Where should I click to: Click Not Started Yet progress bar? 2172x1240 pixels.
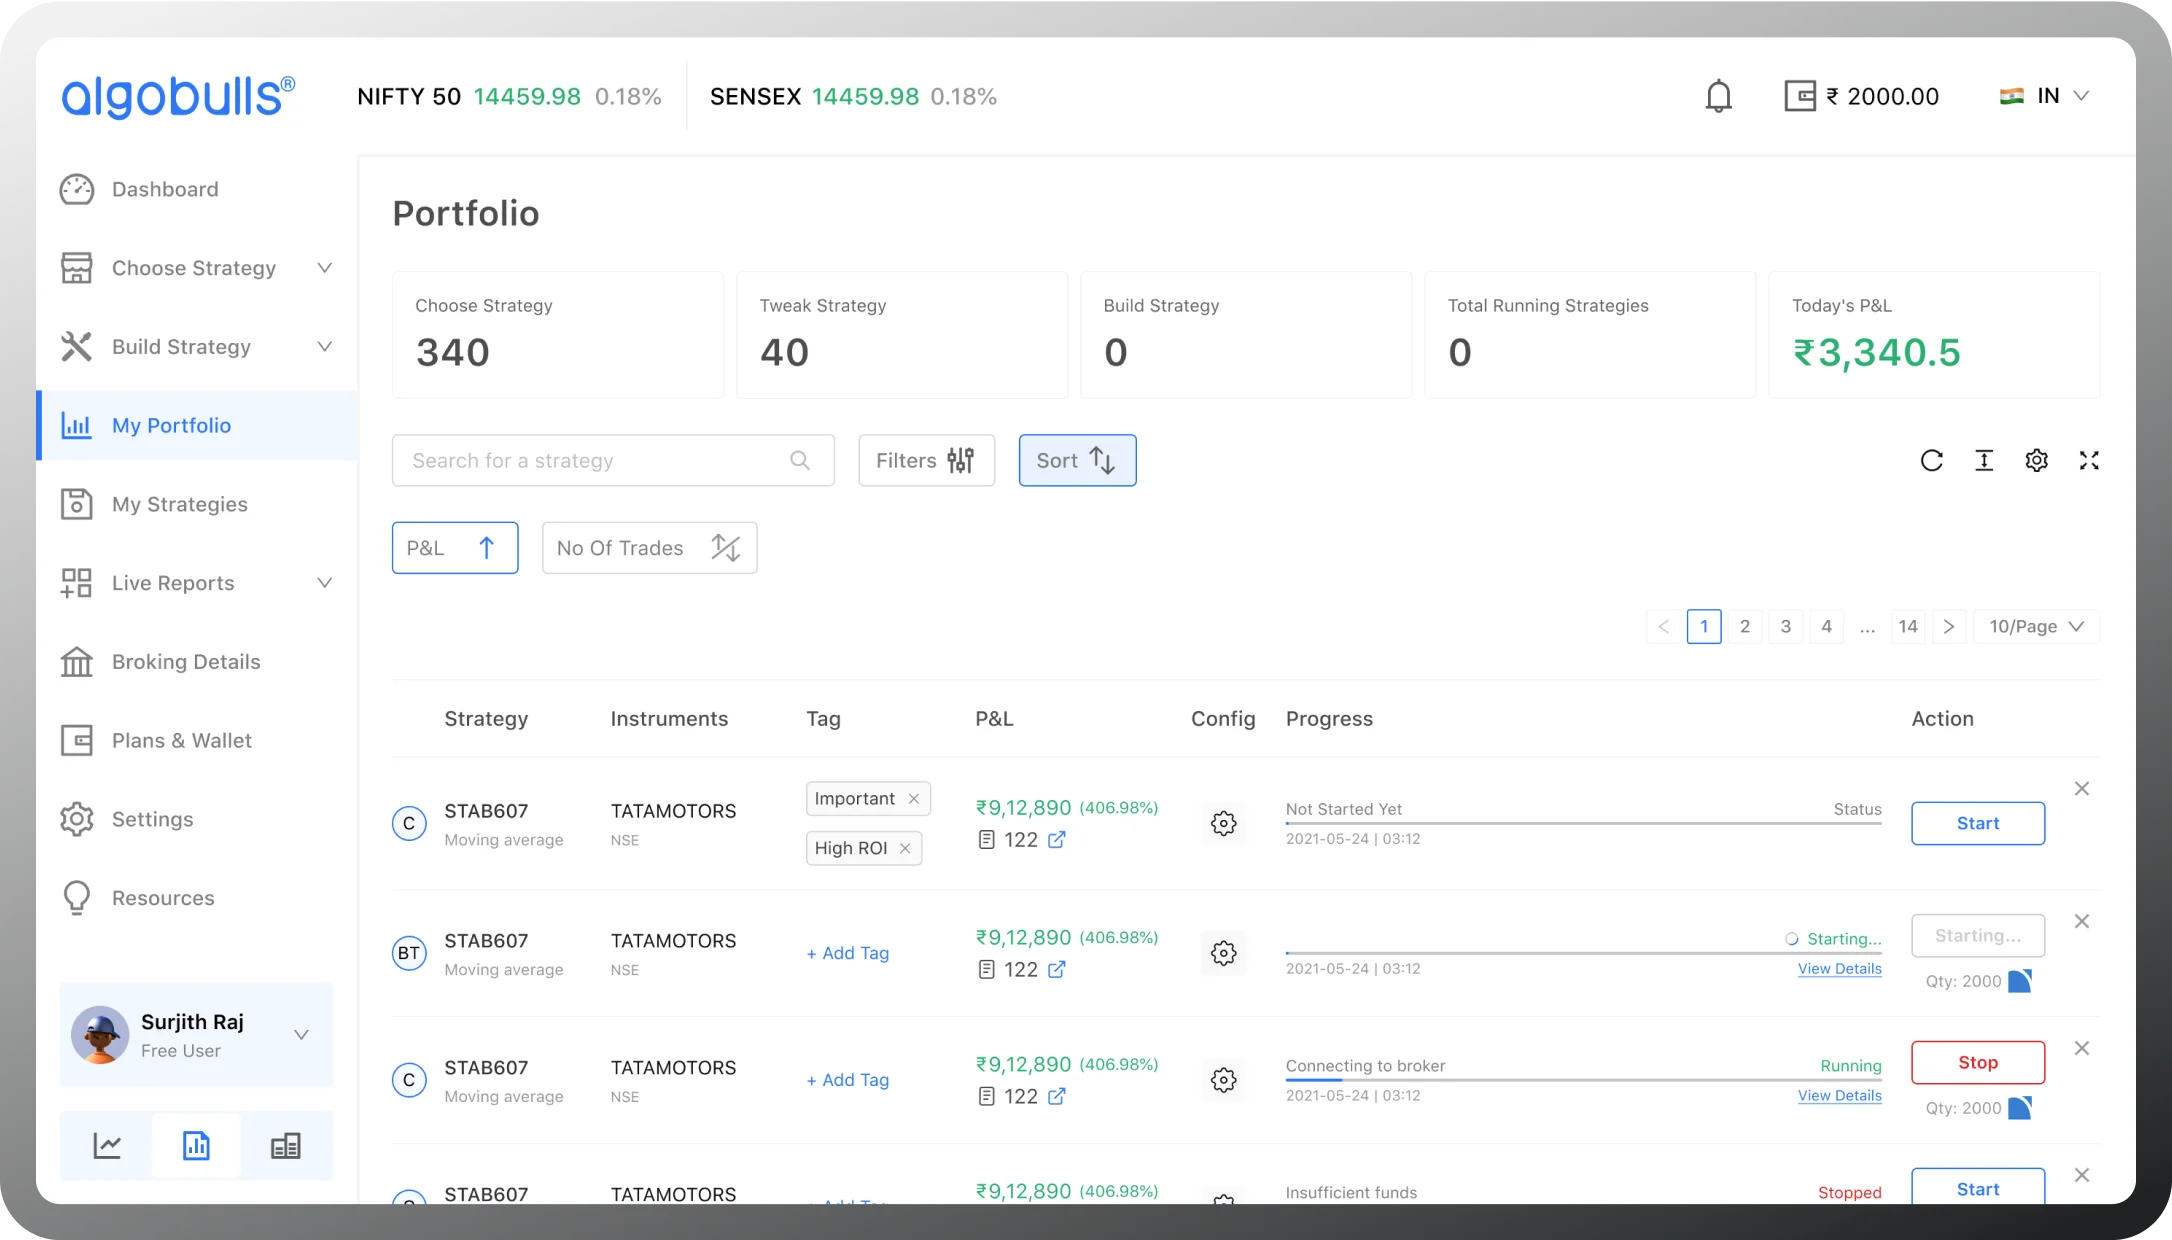[x=1583, y=823]
